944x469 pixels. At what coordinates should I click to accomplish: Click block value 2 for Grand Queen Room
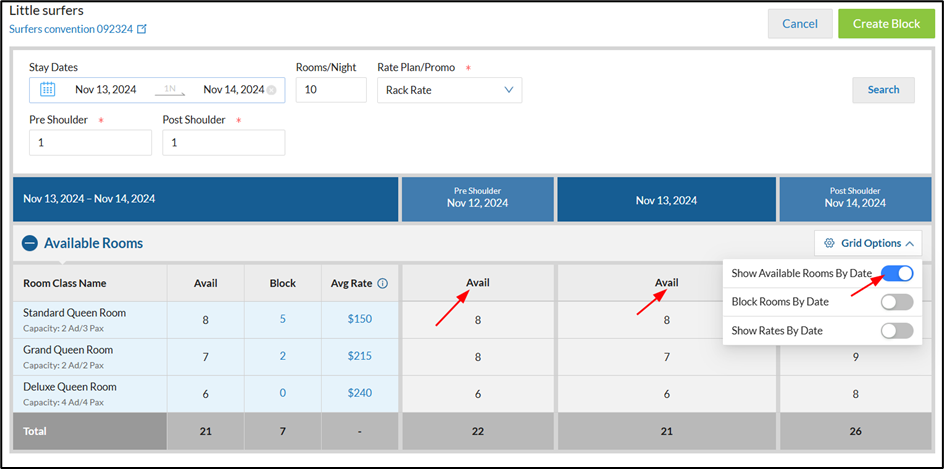(x=282, y=356)
